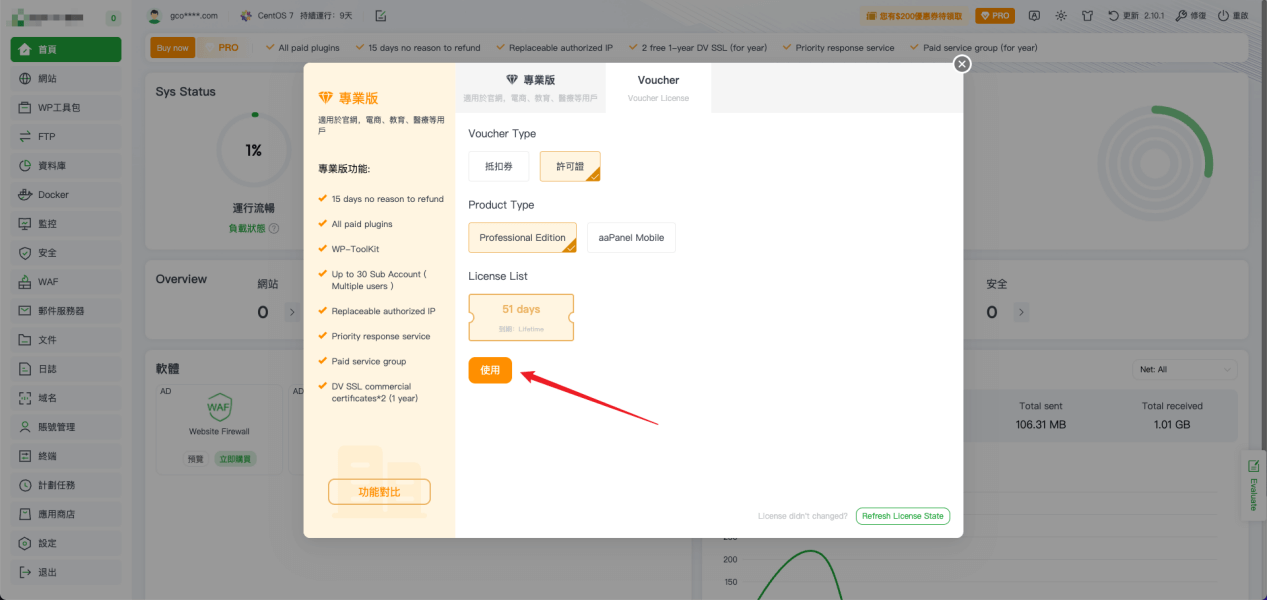Open the edit note icon beside uptime
The image size is (1267, 600).
(381, 16)
